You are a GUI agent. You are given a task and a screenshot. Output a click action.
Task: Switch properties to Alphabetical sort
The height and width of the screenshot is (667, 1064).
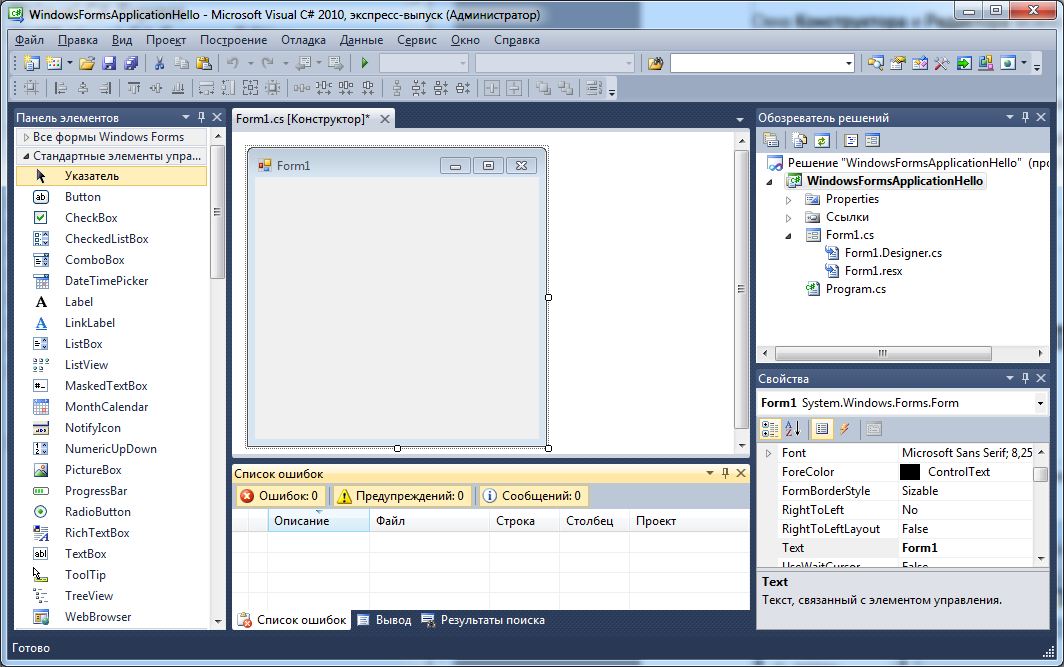pyautogui.click(x=793, y=429)
